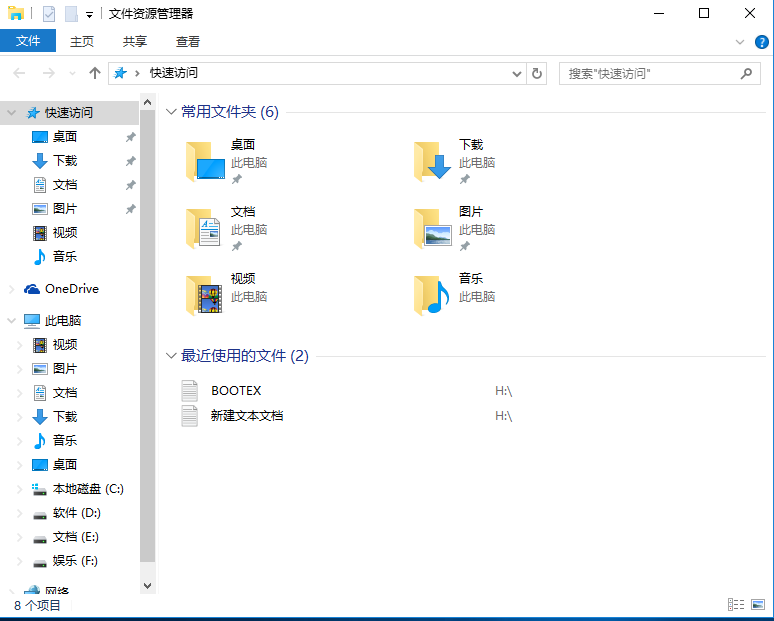Open the 音乐 folder with music note
774x621 pixels.
pos(433,296)
